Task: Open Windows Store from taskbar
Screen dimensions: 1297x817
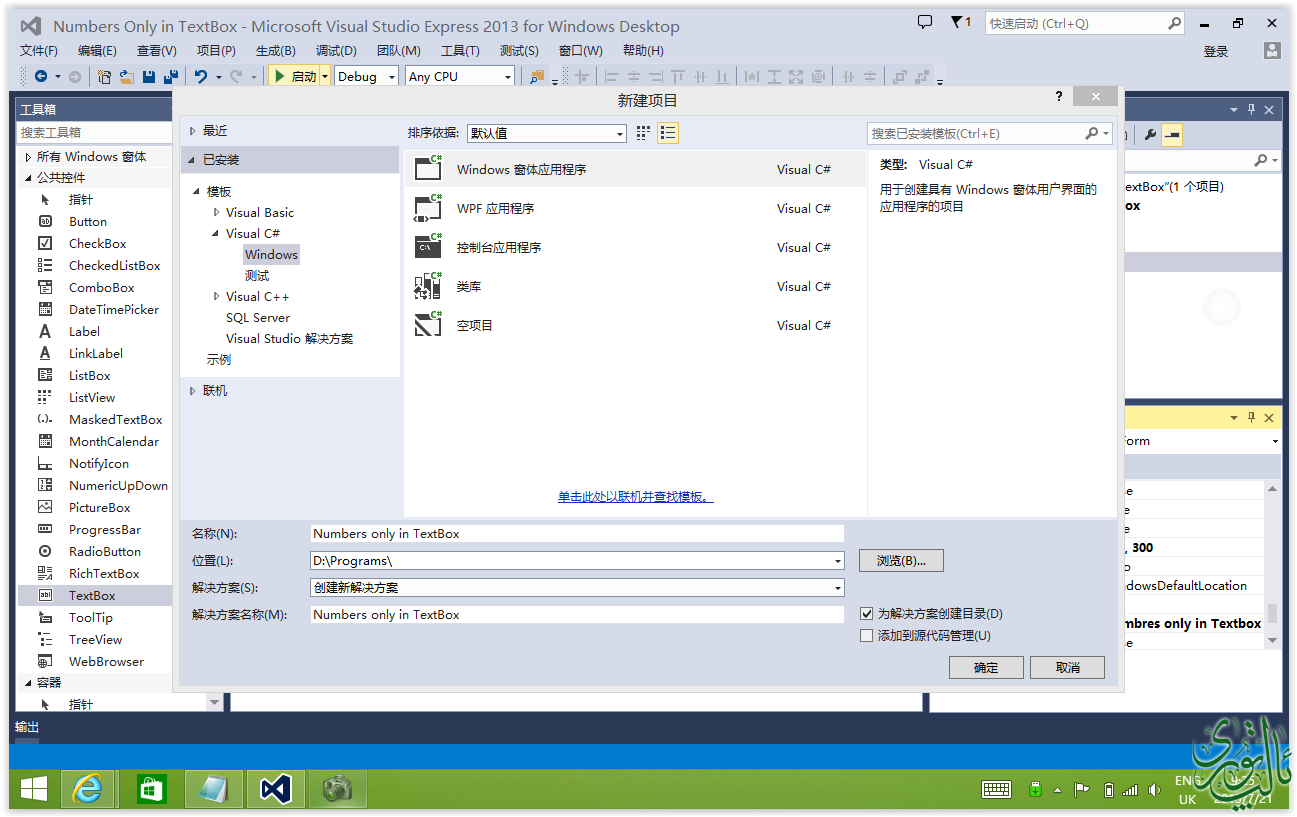Action: (151, 790)
